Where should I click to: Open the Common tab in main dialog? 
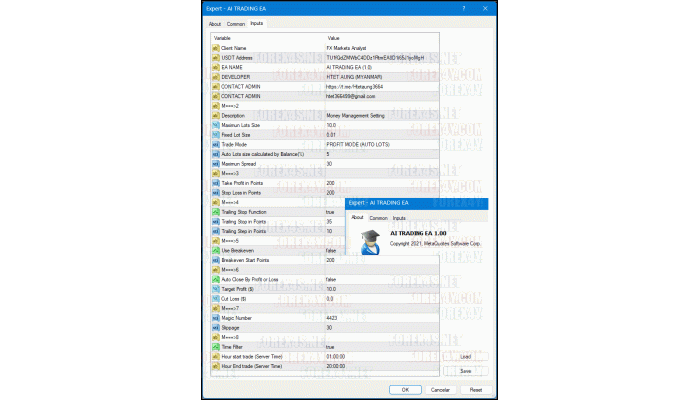point(236,23)
